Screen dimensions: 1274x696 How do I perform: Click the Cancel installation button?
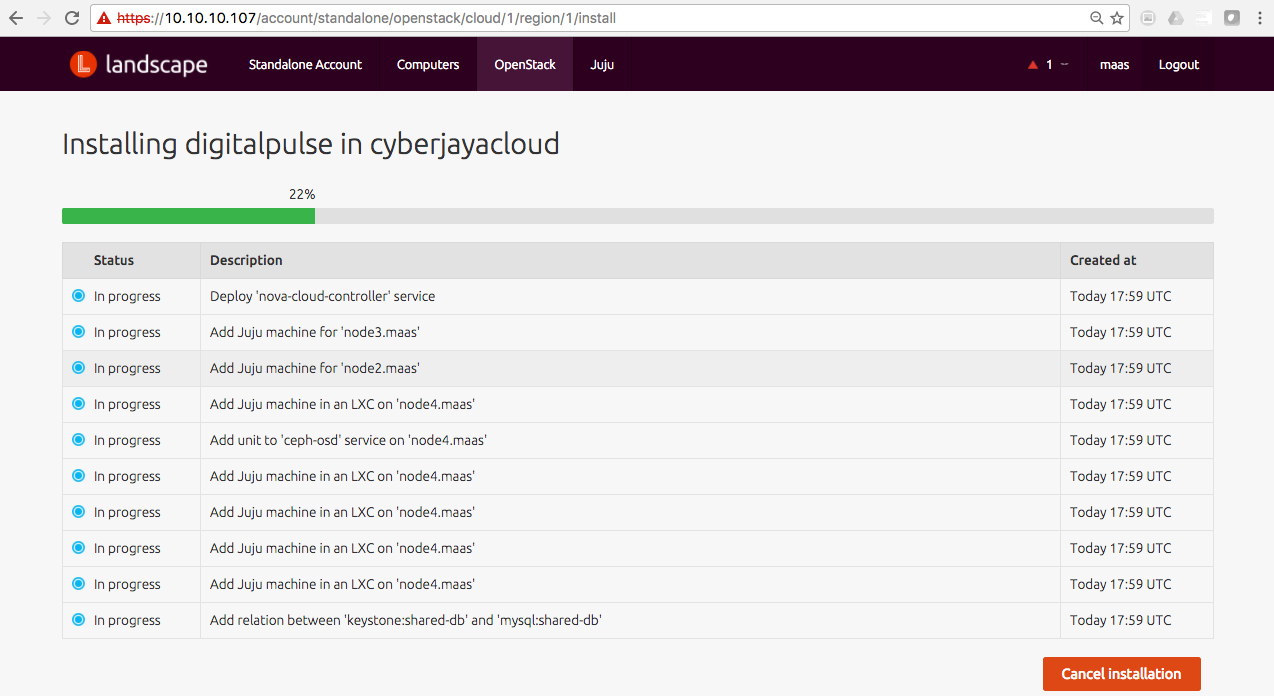(1121, 674)
